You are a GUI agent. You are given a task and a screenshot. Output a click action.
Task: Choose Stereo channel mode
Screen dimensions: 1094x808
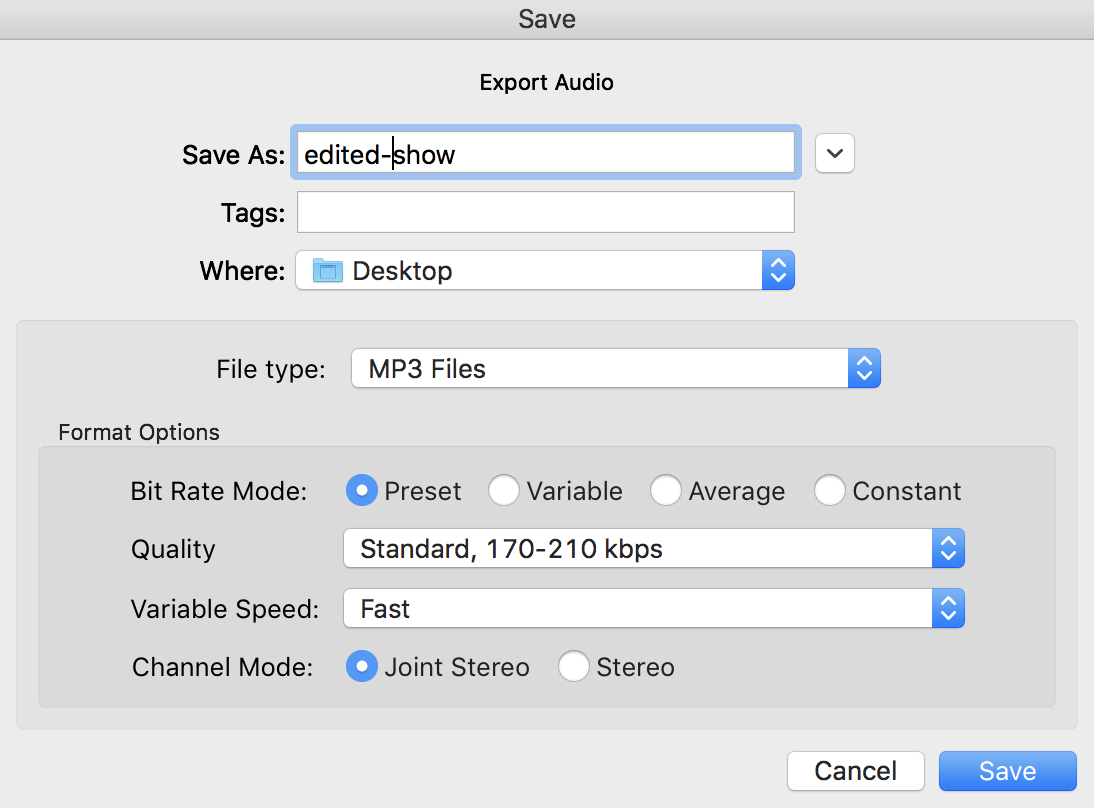coord(574,667)
